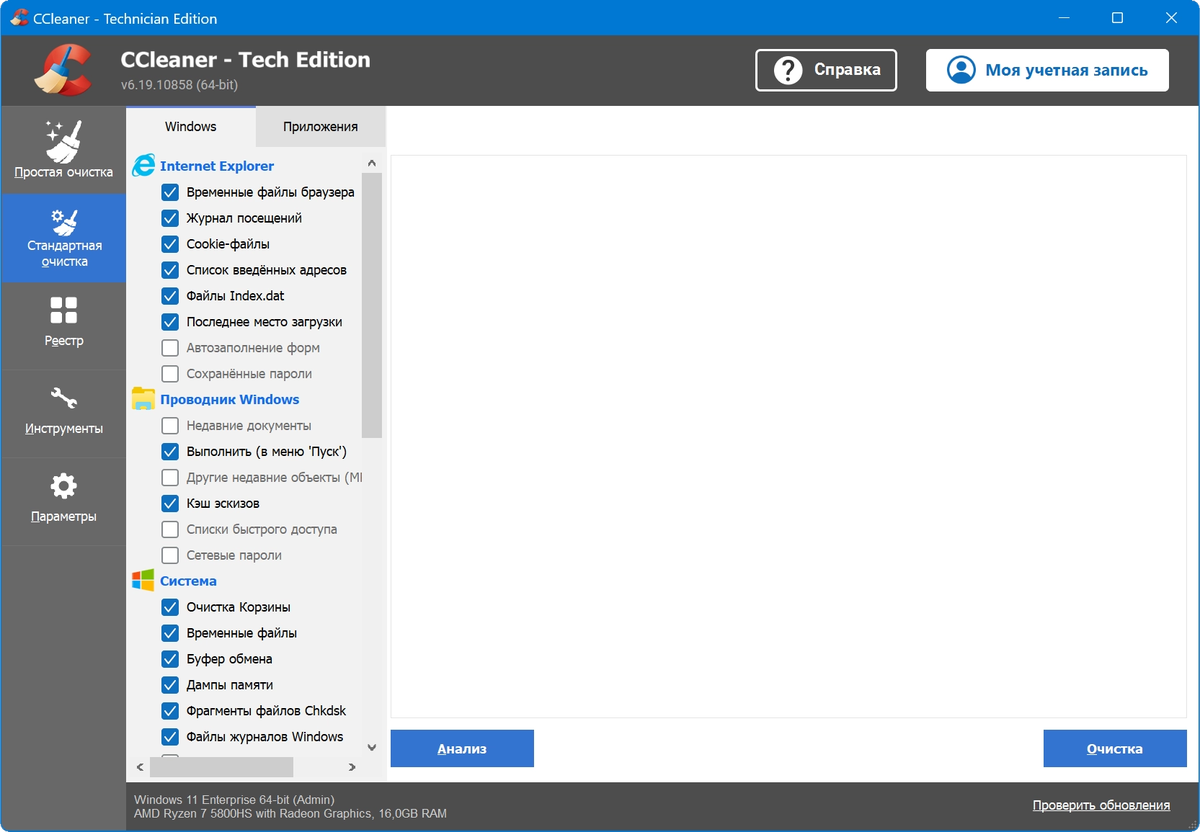This screenshot has width=1200, height=832.
Task: Uncheck Временные файлы браузера
Action: pos(170,192)
